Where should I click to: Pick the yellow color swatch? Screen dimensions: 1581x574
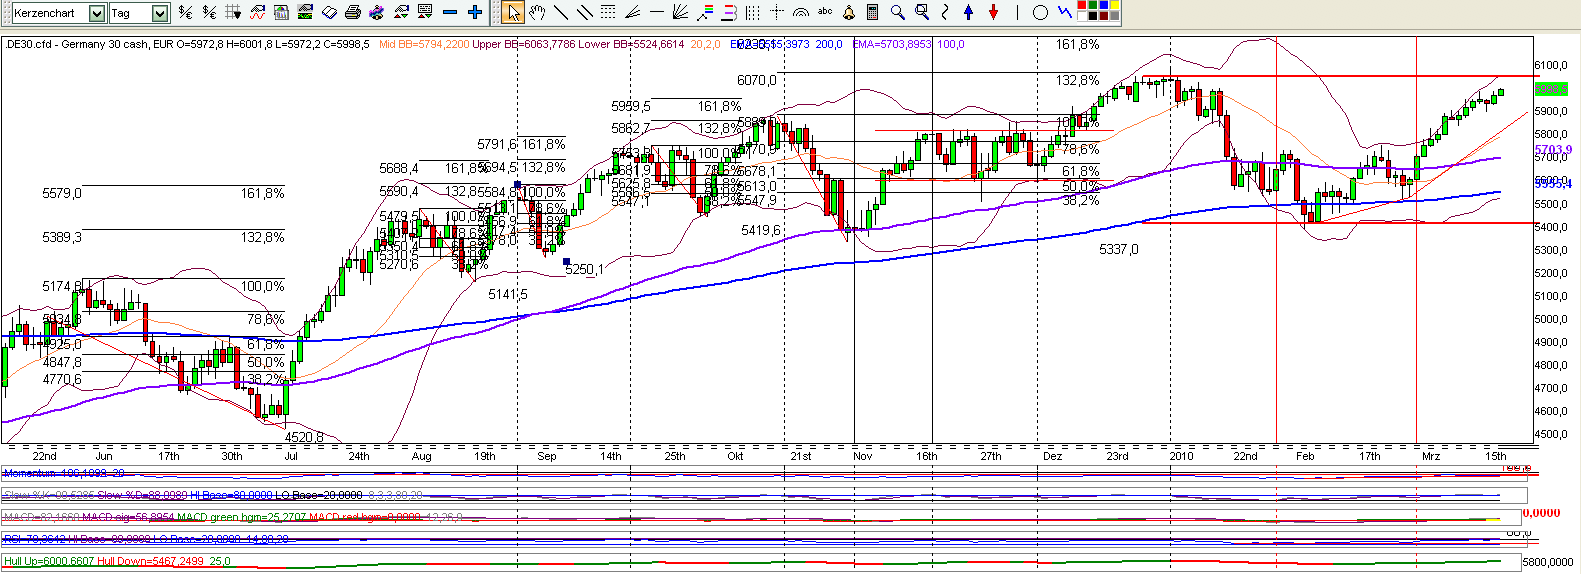pyautogui.click(x=1115, y=5)
